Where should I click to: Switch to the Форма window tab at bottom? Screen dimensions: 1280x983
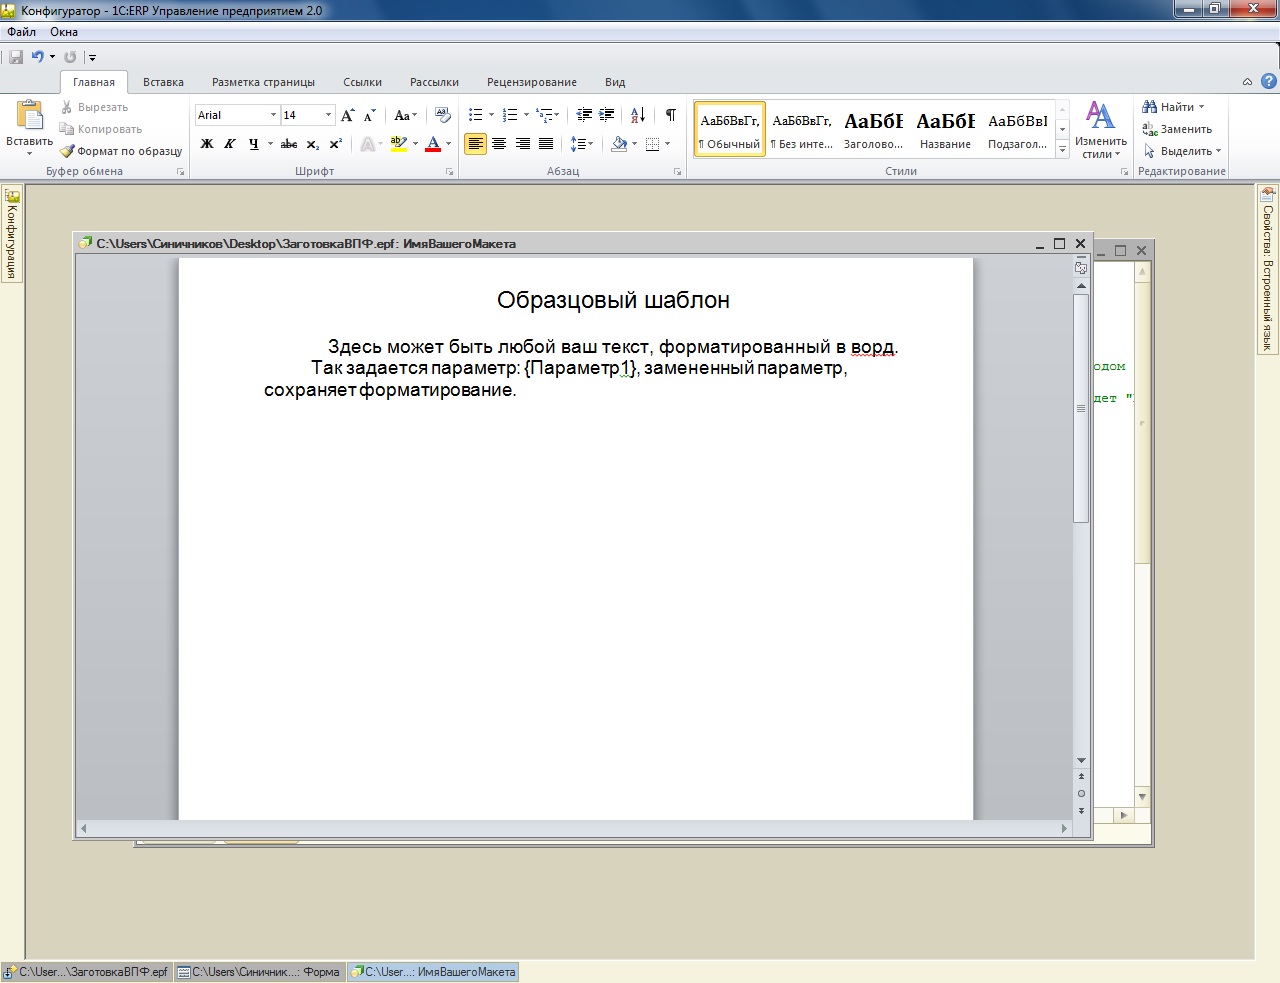259,971
